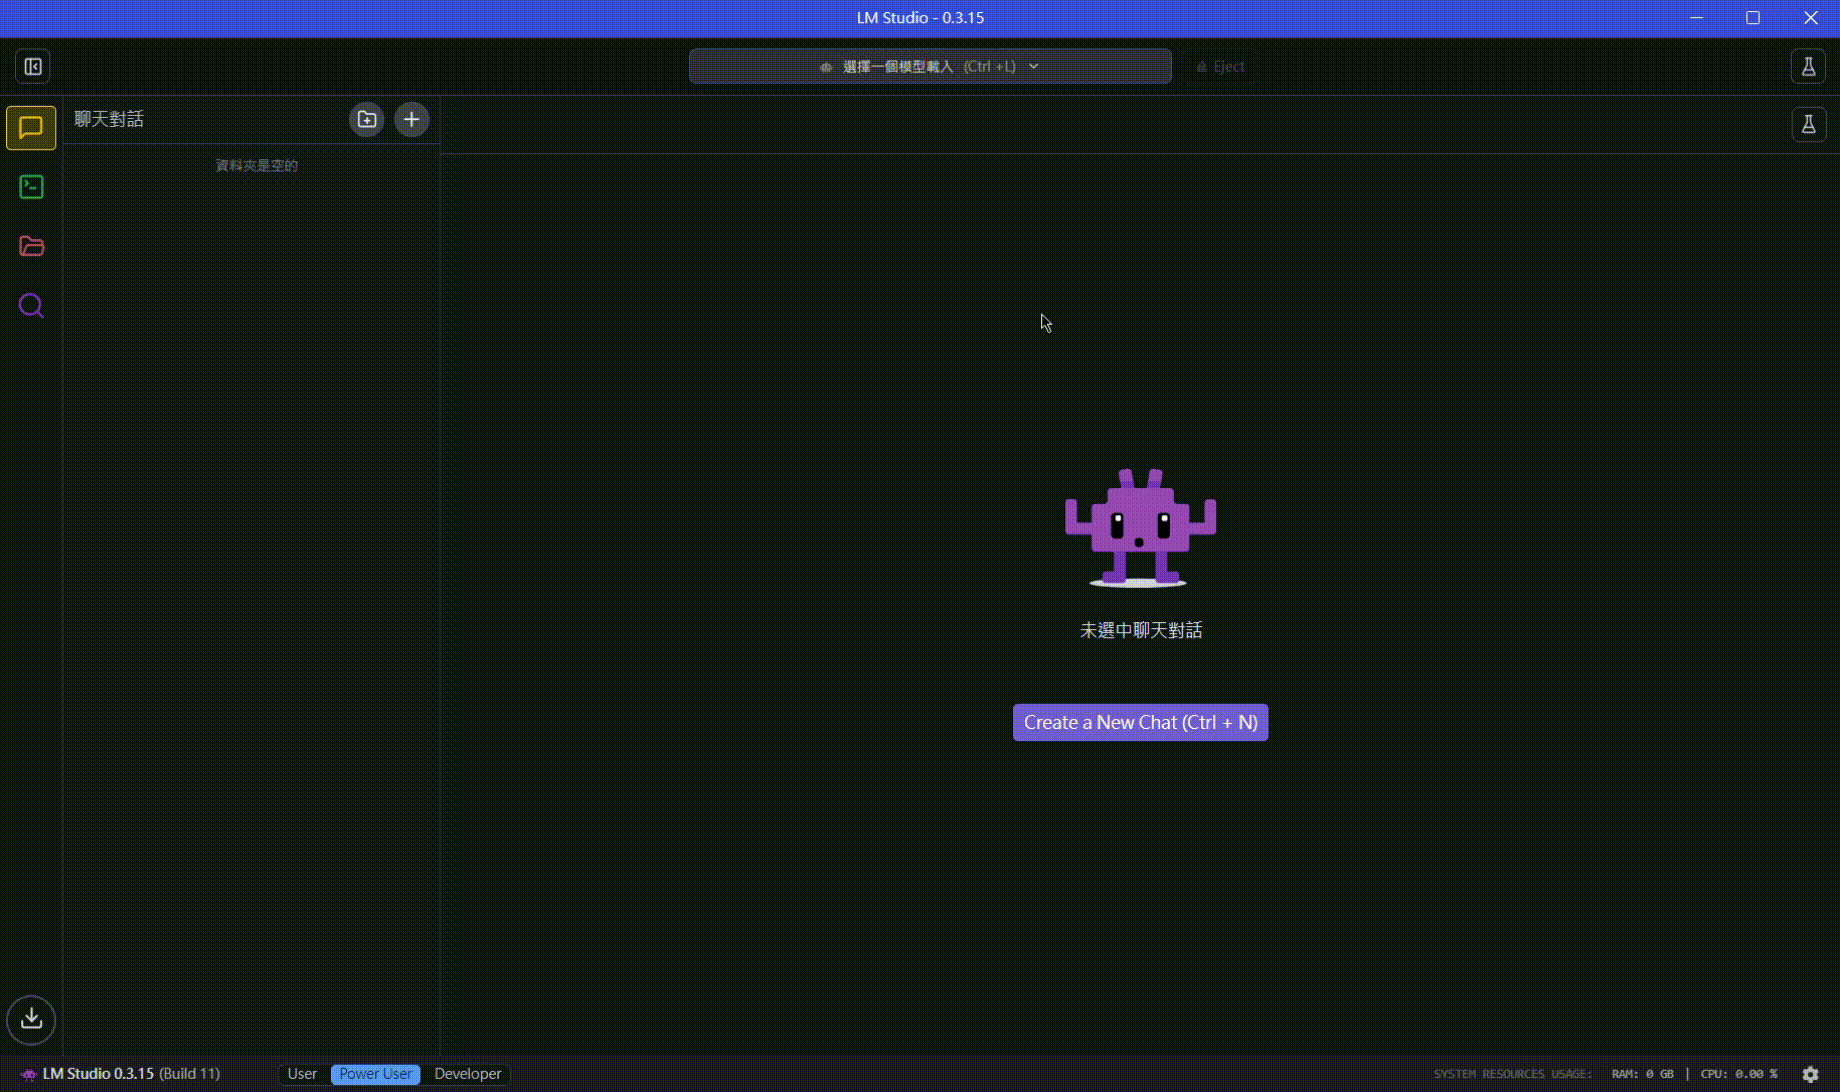This screenshot has width=1840, height=1092.
Task: Open the Chat panel from the sidebar
Action: click(x=31, y=127)
